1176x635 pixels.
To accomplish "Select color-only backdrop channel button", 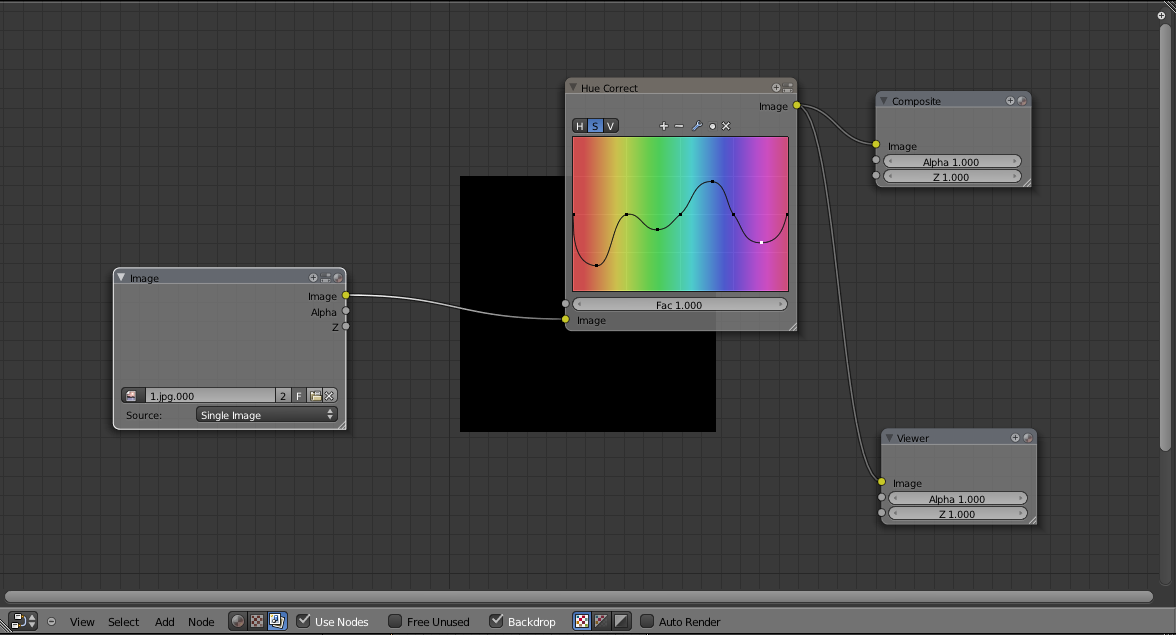I will (x=602, y=621).
